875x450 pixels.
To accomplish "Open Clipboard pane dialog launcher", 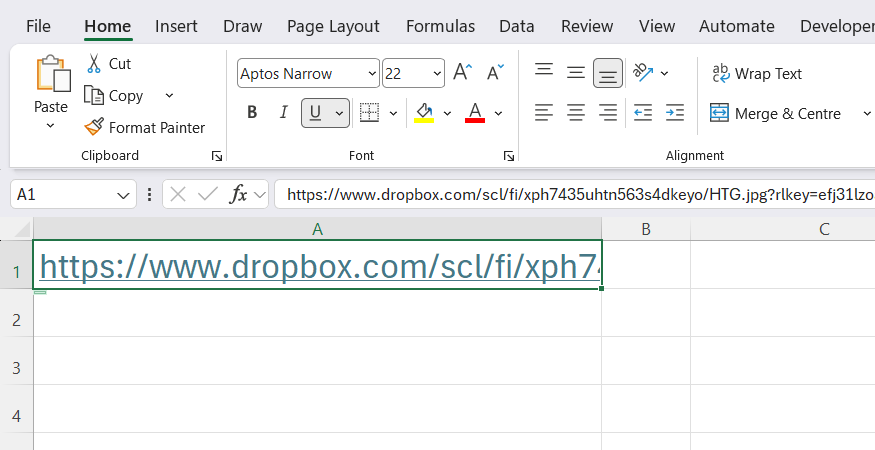I will pyautogui.click(x=217, y=156).
